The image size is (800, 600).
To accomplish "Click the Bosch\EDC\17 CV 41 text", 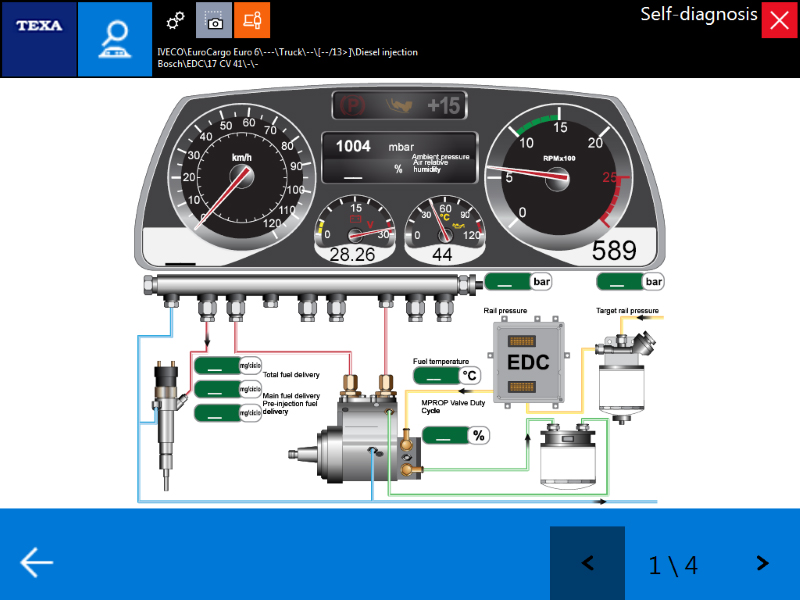I will point(208,64).
